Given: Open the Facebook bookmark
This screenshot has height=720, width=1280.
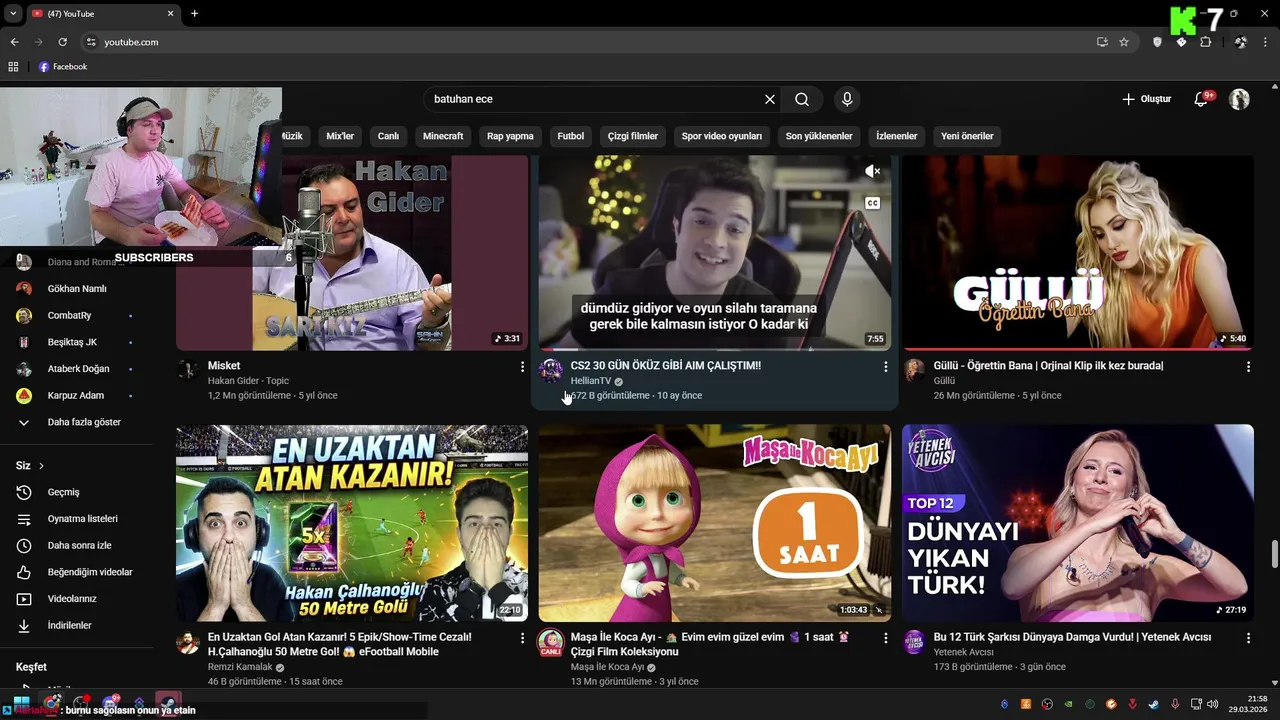Looking at the screenshot, I should [63, 67].
